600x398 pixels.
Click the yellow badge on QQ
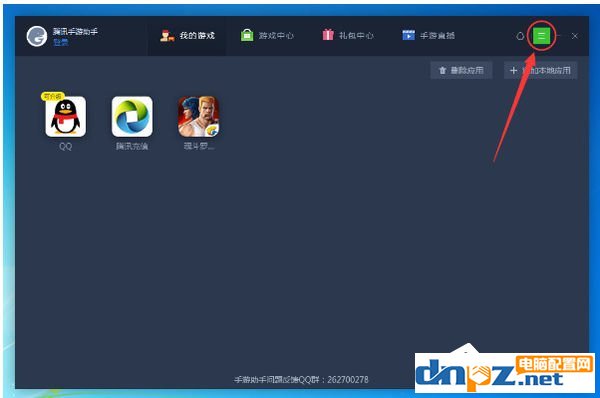[x=53, y=96]
